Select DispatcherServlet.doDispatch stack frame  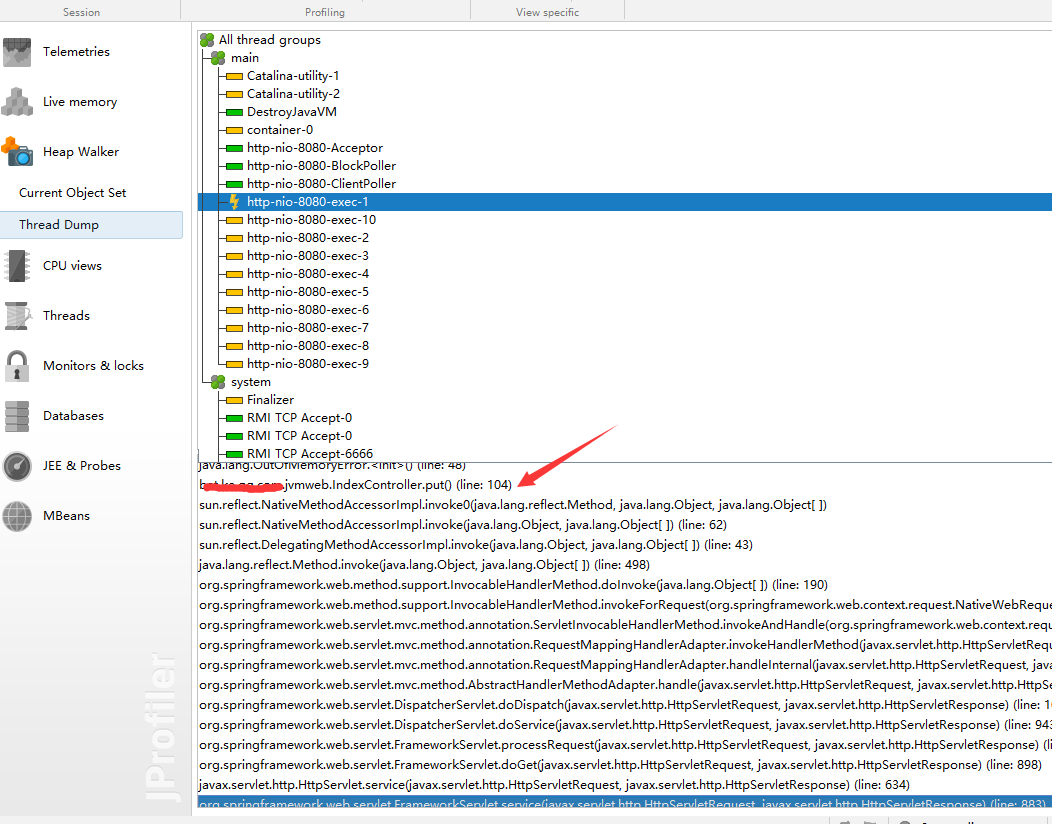[x=625, y=705]
